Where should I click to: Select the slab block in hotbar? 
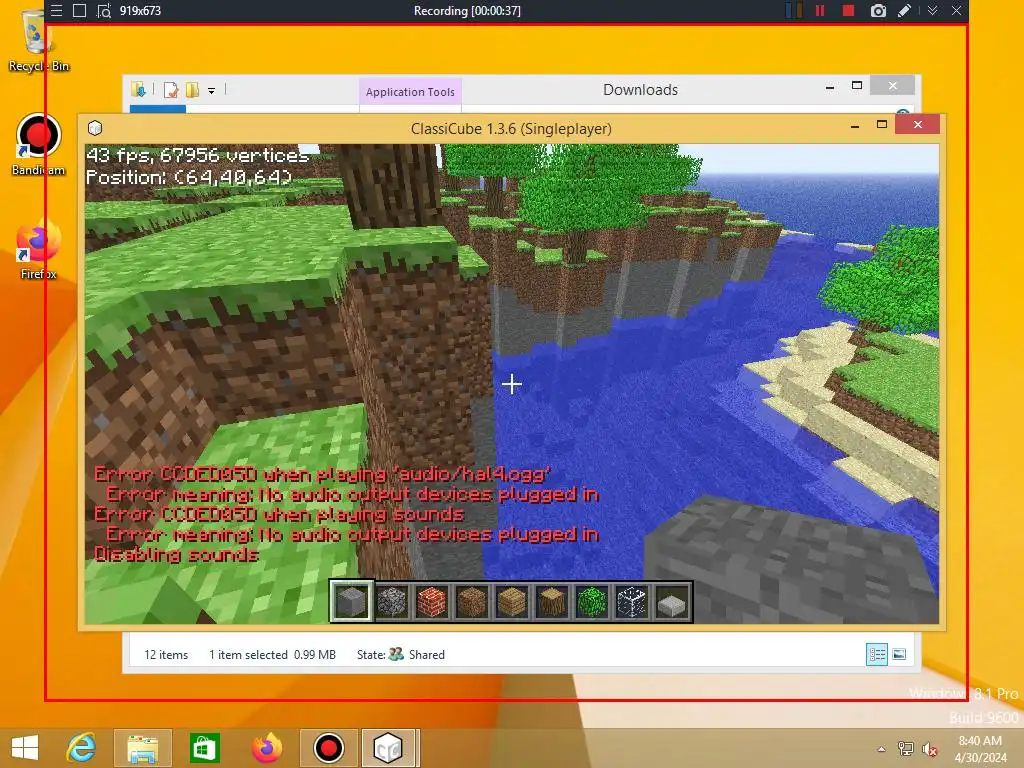(x=672, y=601)
